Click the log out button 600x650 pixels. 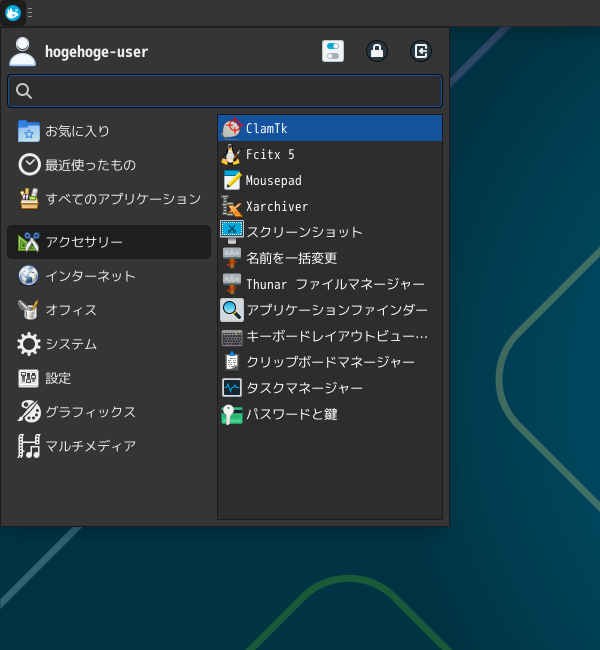click(x=421, y=51)
